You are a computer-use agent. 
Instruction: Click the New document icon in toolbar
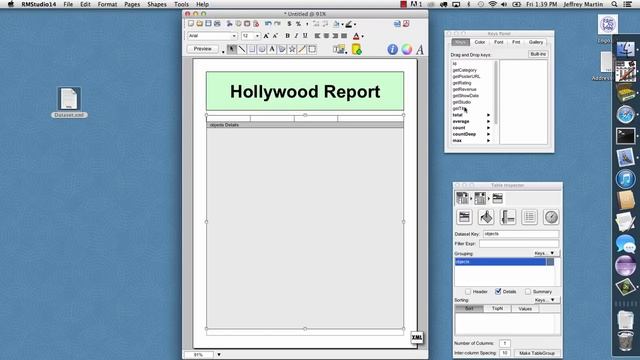(191, 24)
